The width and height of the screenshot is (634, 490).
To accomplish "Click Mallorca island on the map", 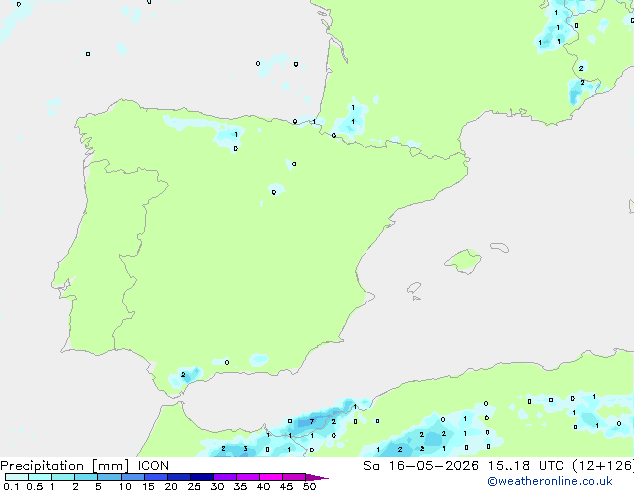I will [464, 261].
